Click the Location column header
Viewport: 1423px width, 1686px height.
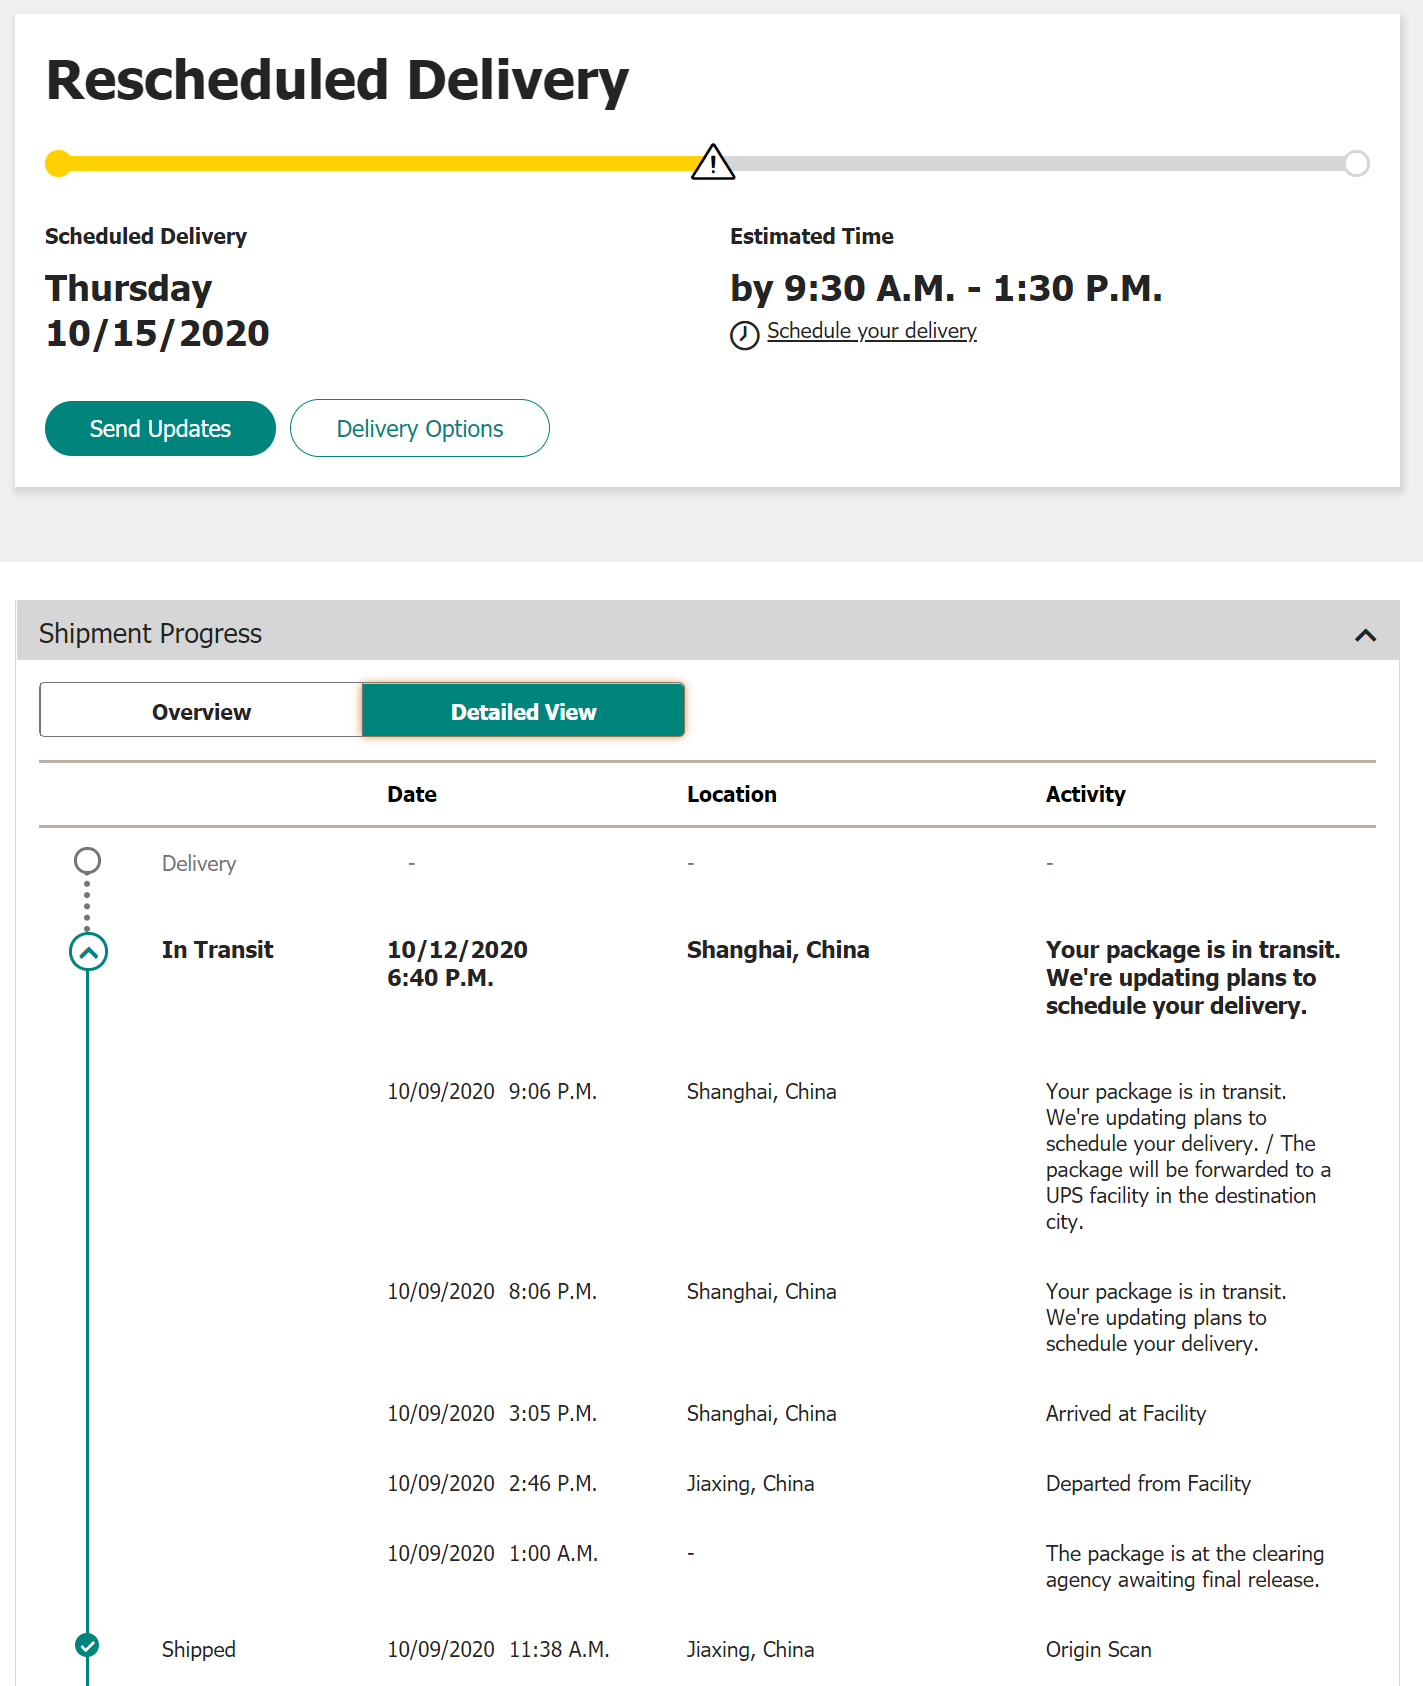pyautogui.click(x=731, y=794)
